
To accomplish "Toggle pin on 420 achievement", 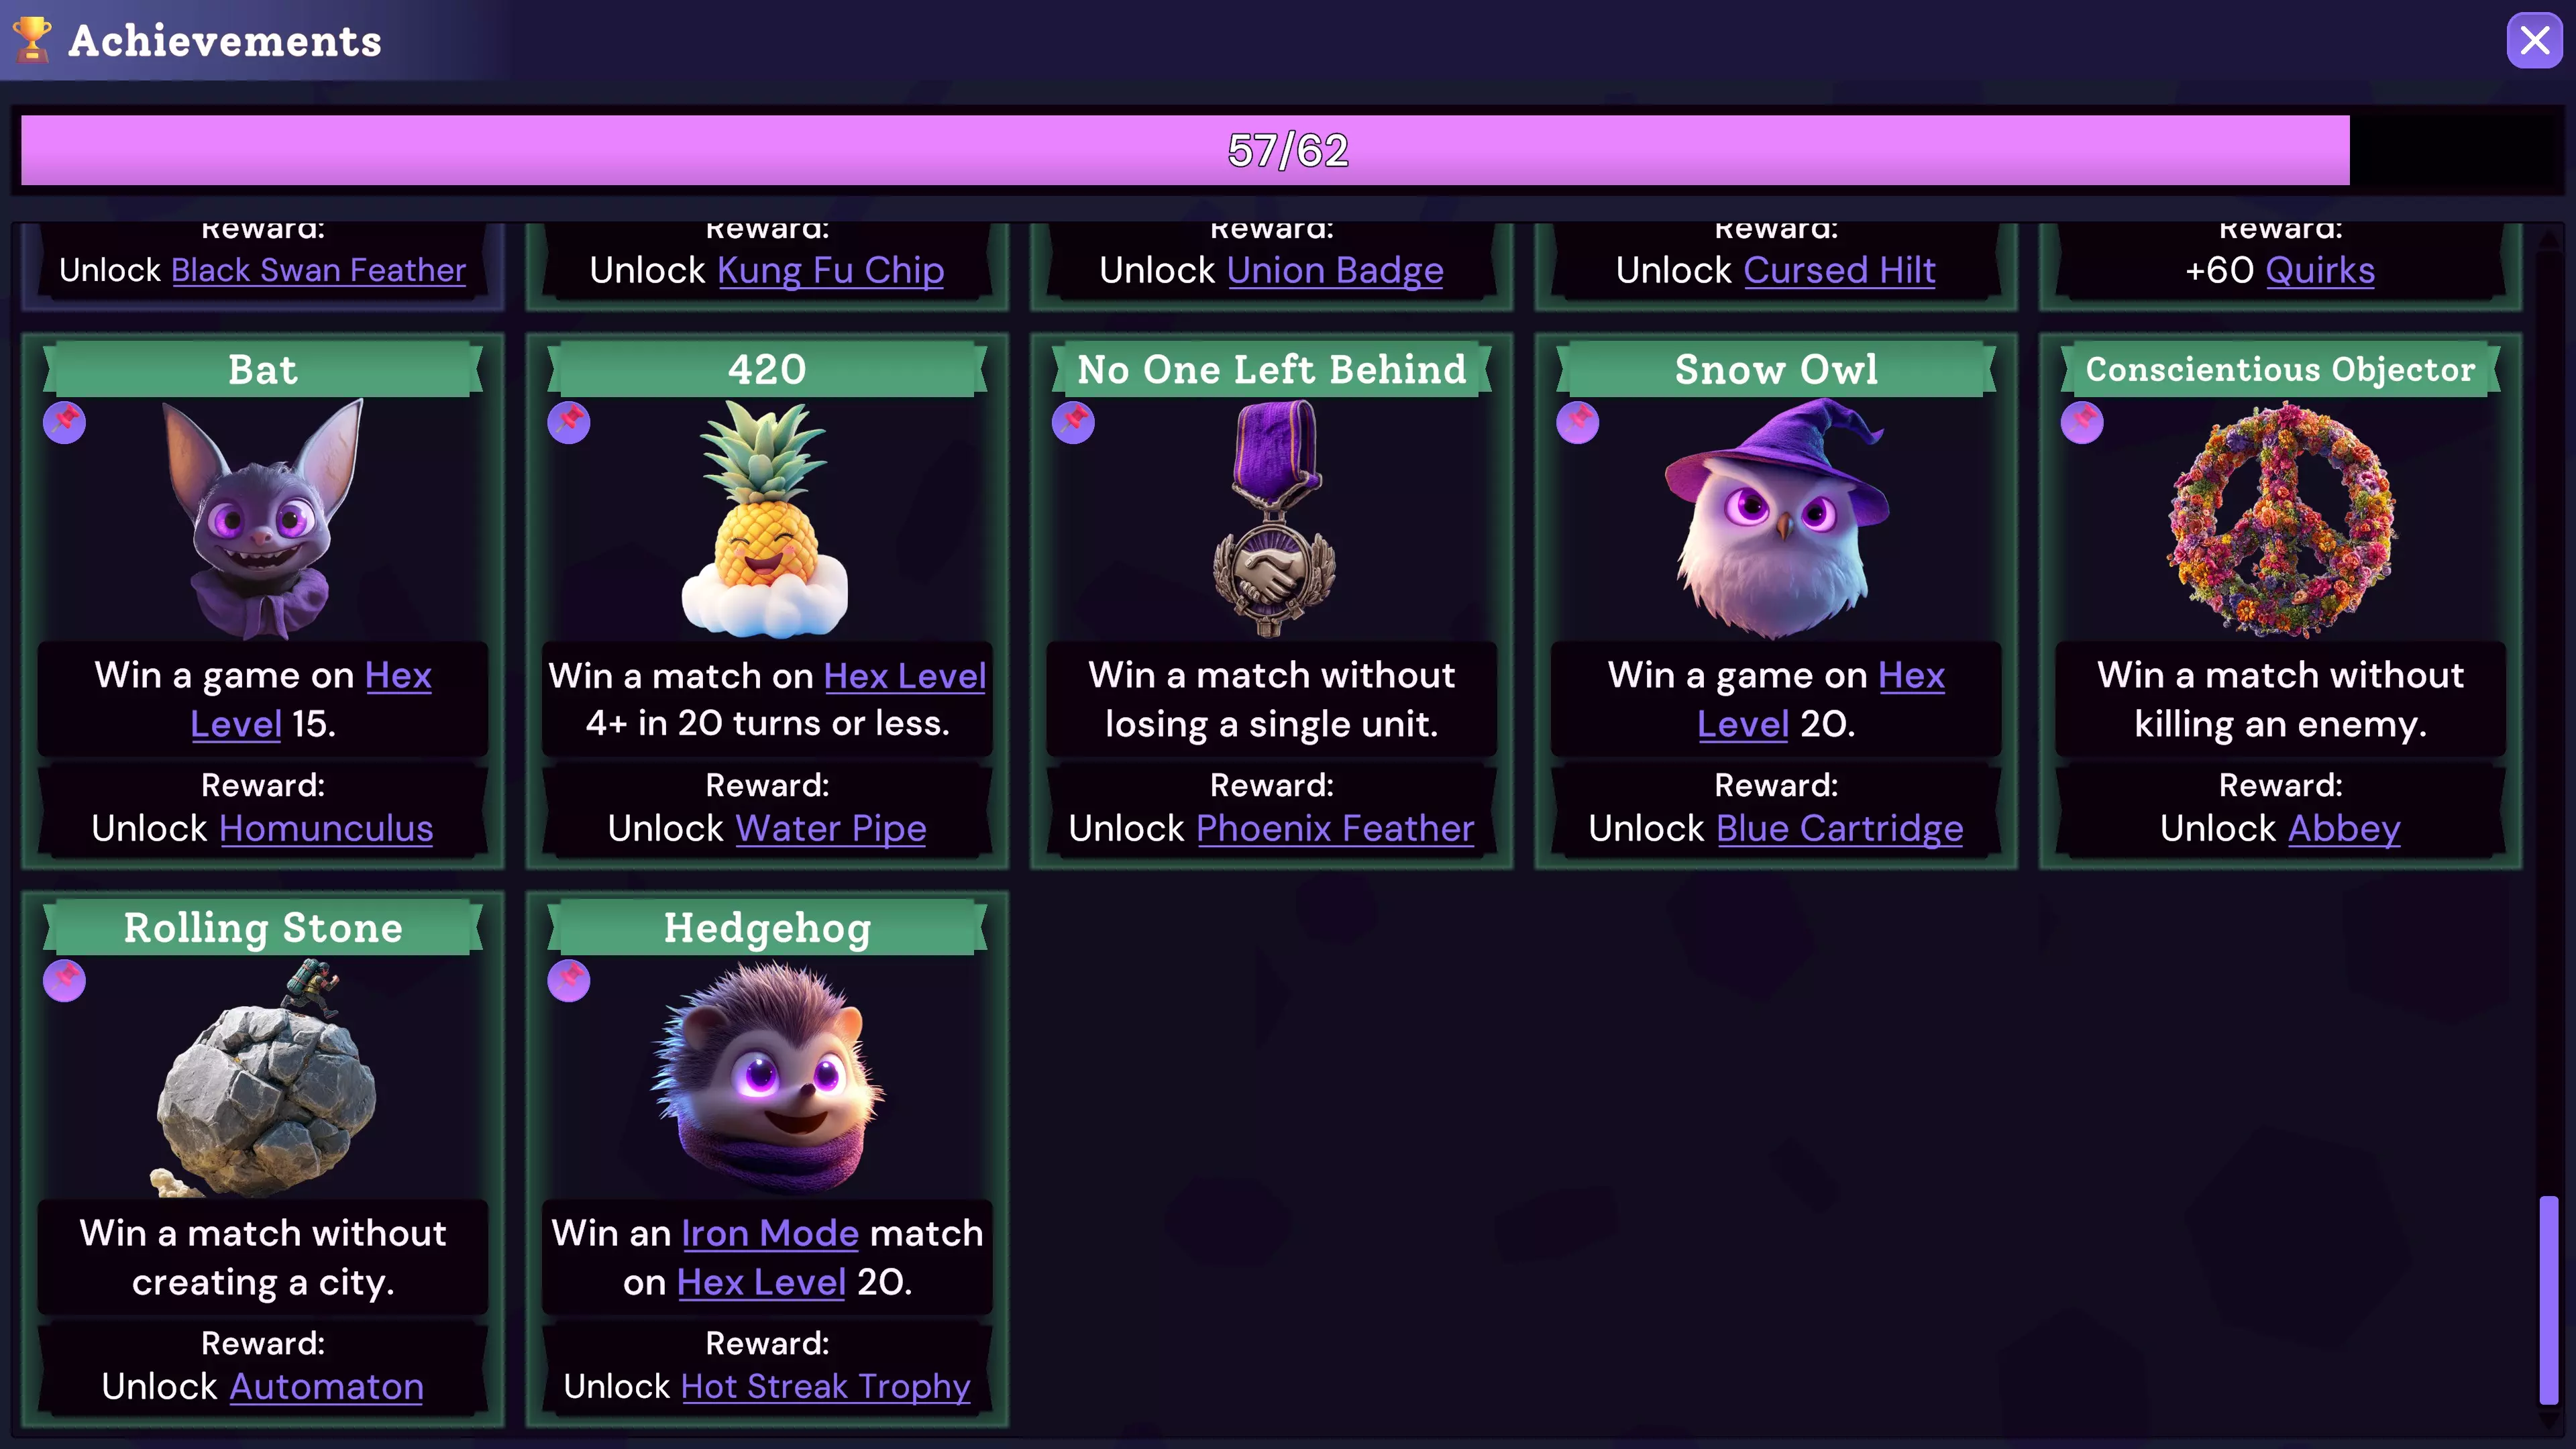I will click(x=569, y=422).
